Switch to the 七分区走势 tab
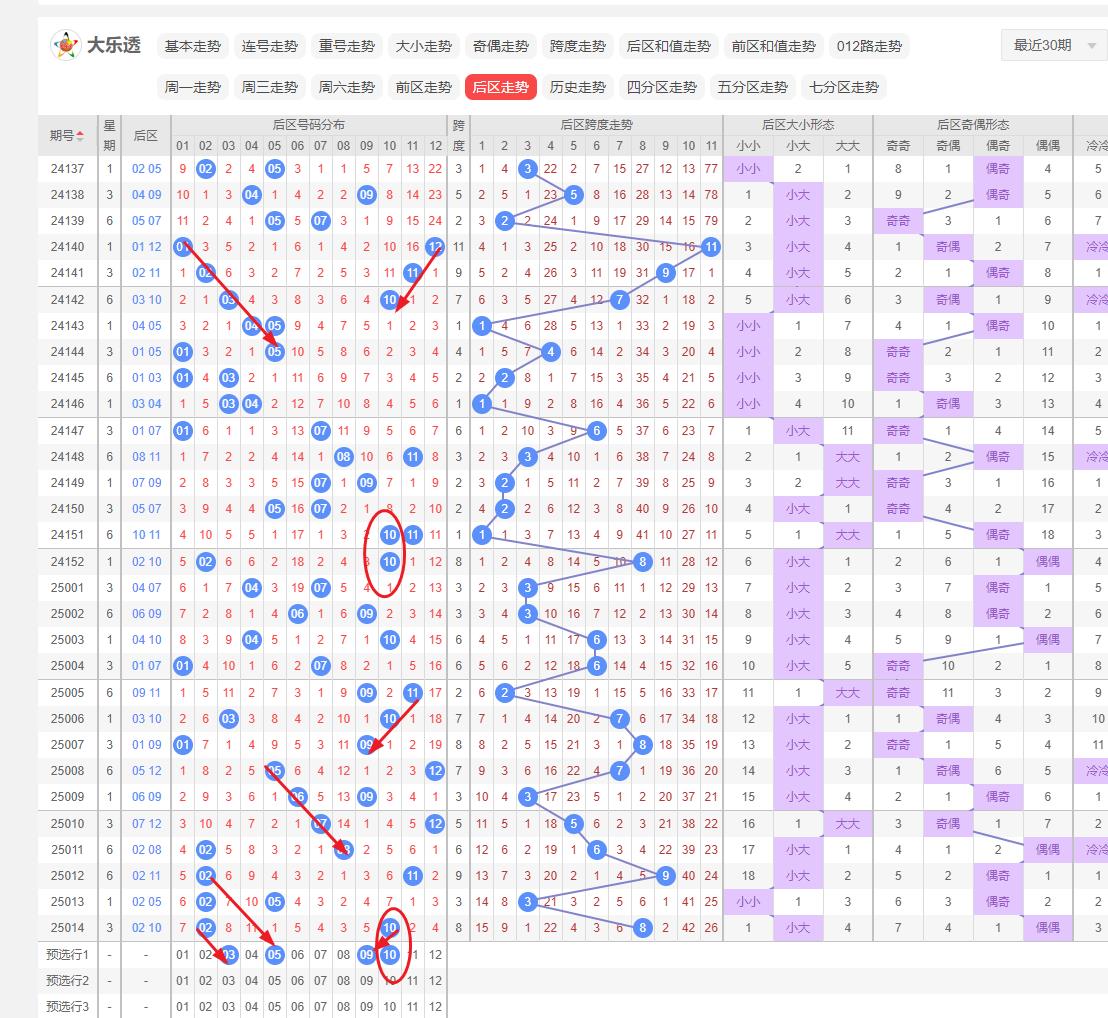Image resolution: width=1108 pixels, height=1018 pixels. tap(844, 87)
